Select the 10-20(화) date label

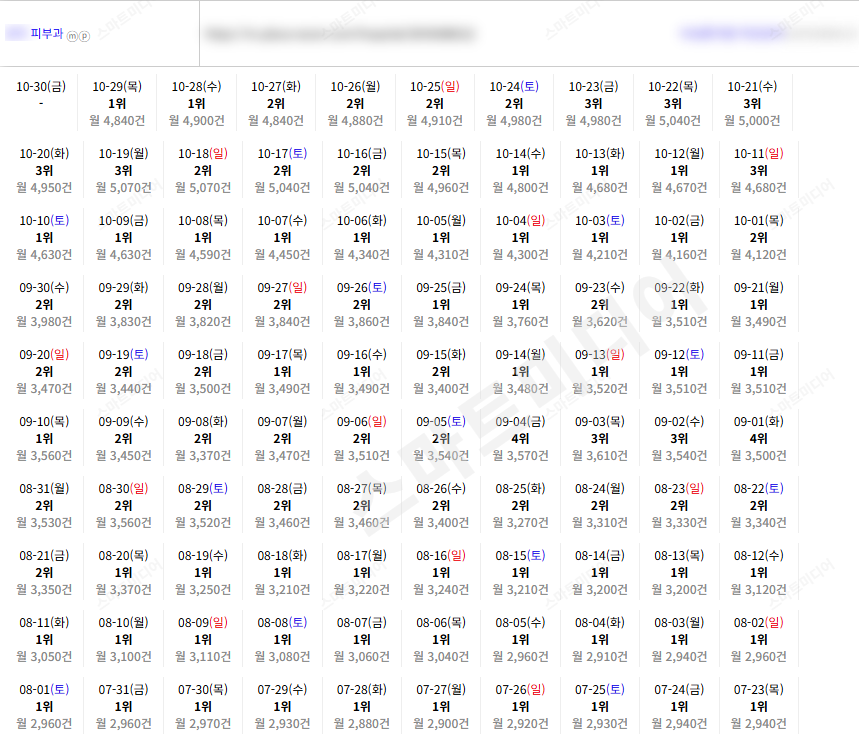[44, 153]
